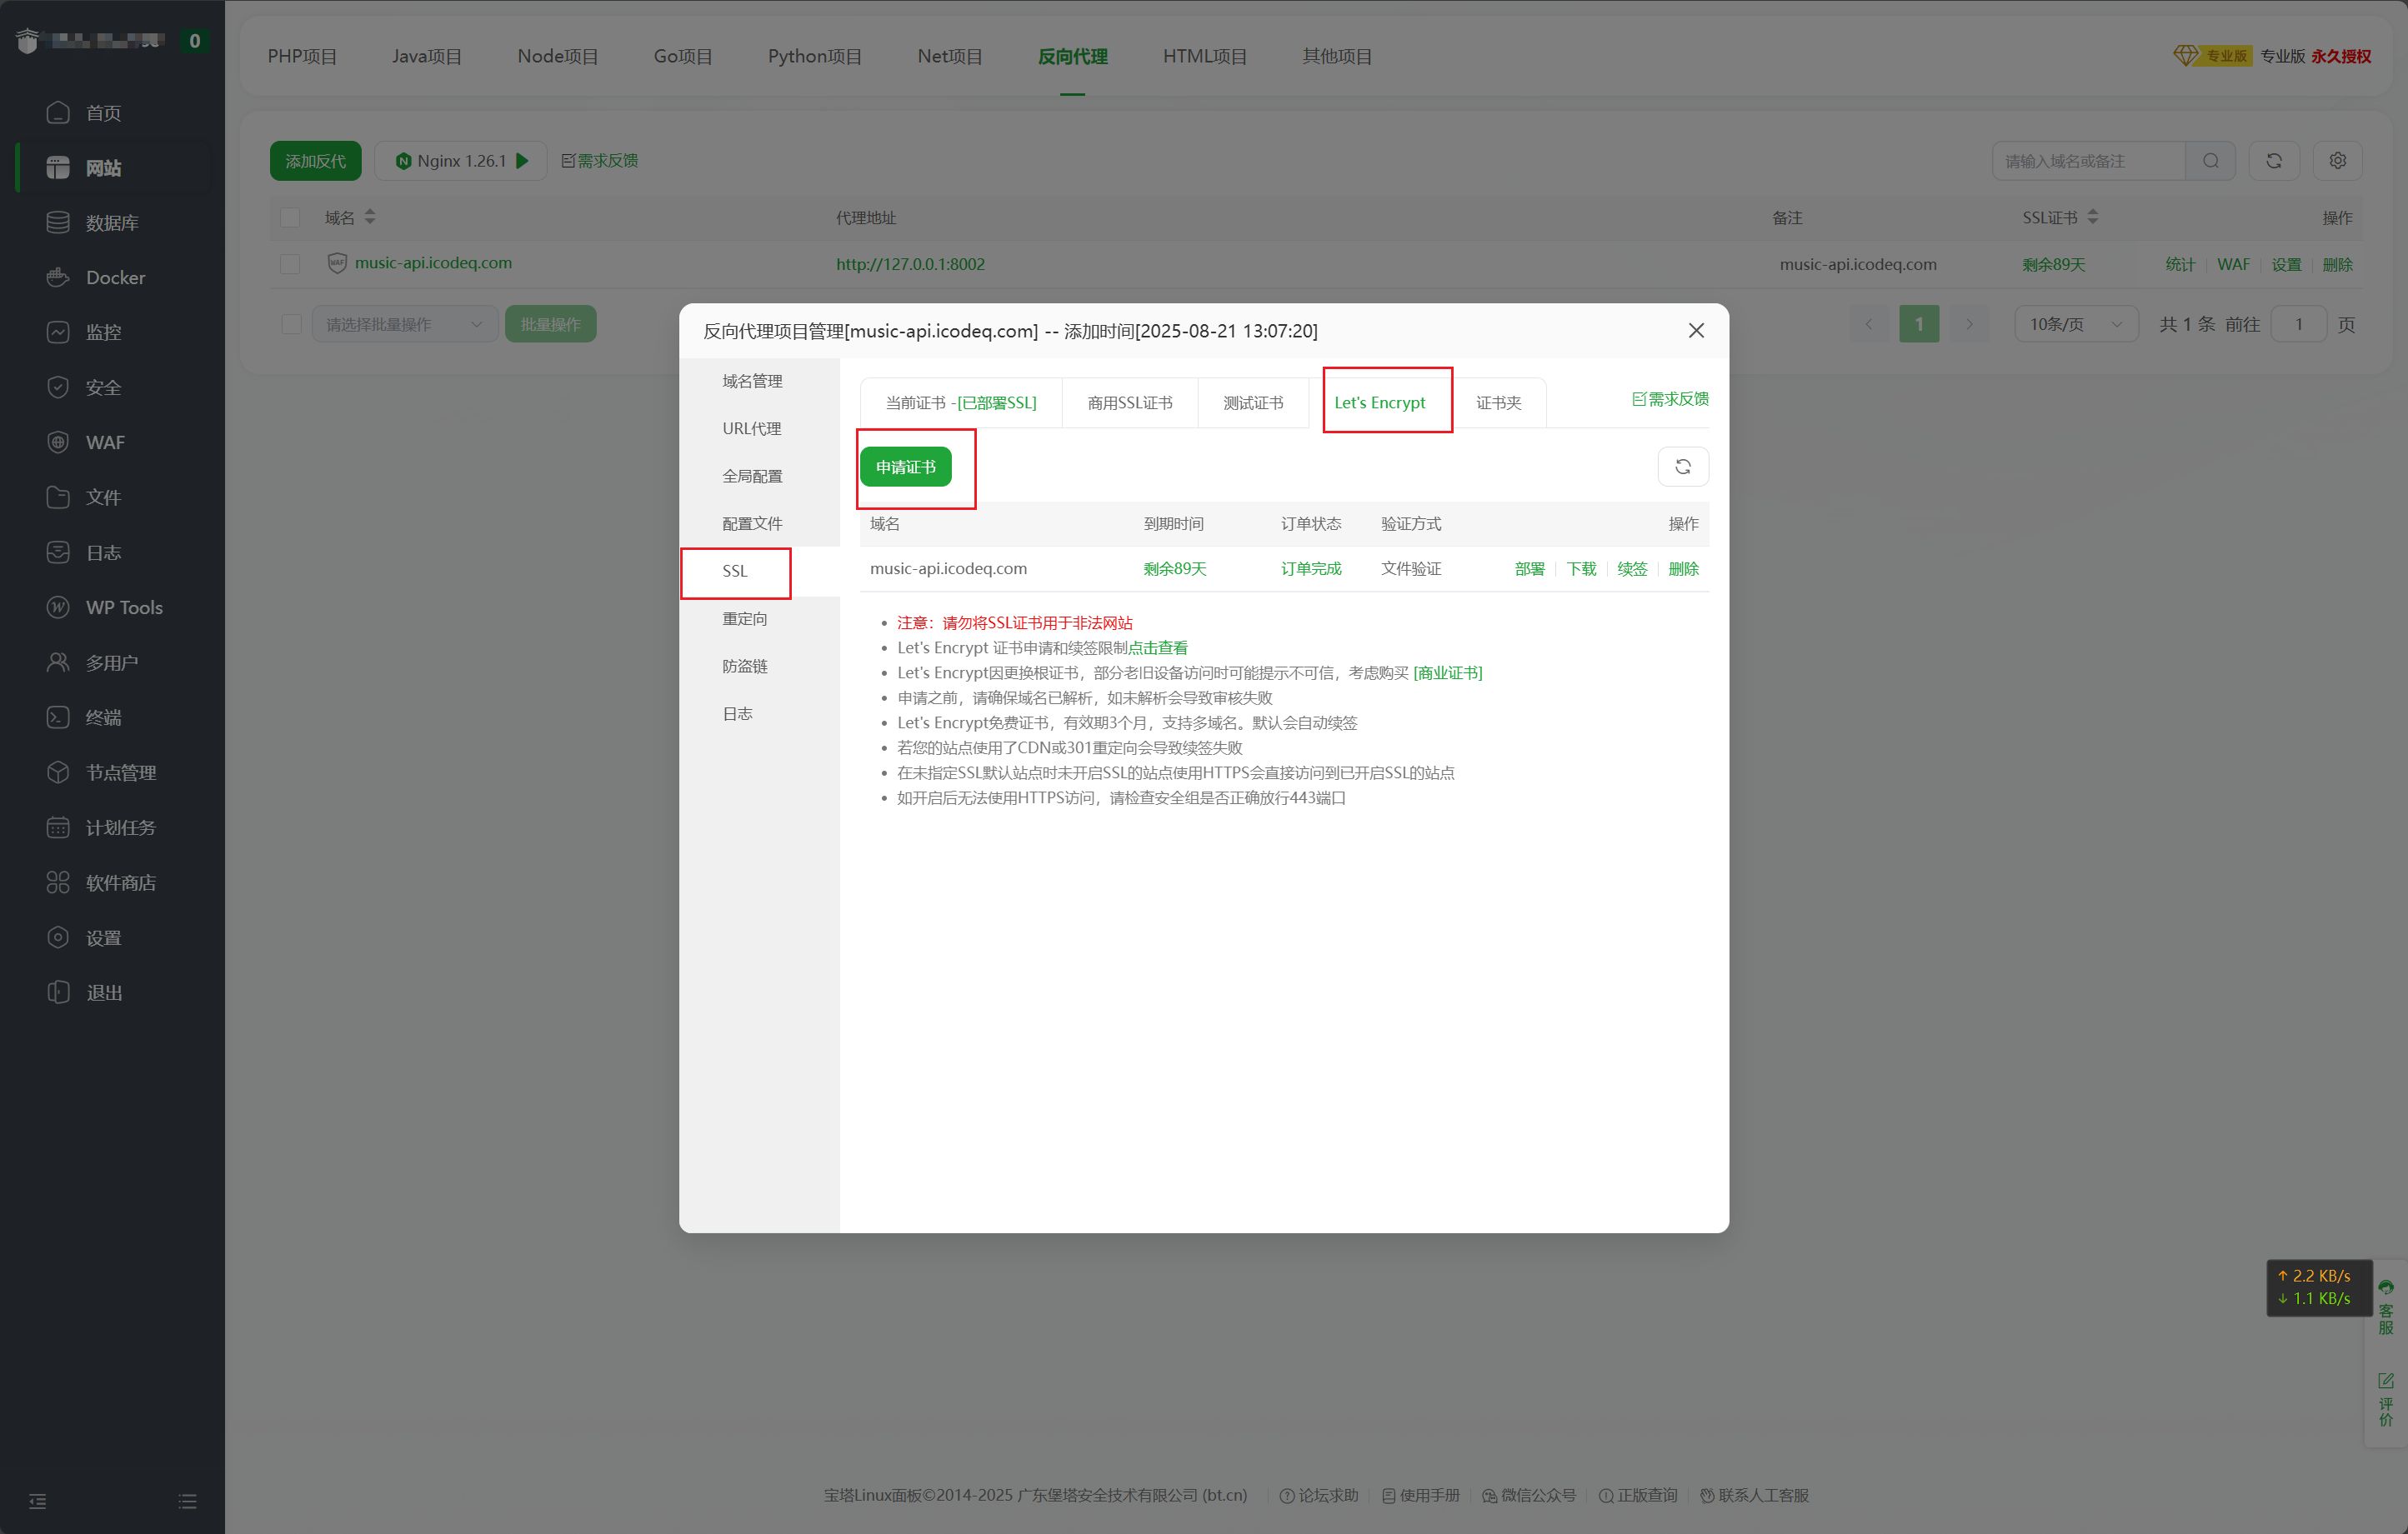Open the 首页 home sidebar icon
Image resolution: width=2408 pixels, height=1534 pixels.
point(58,112)
